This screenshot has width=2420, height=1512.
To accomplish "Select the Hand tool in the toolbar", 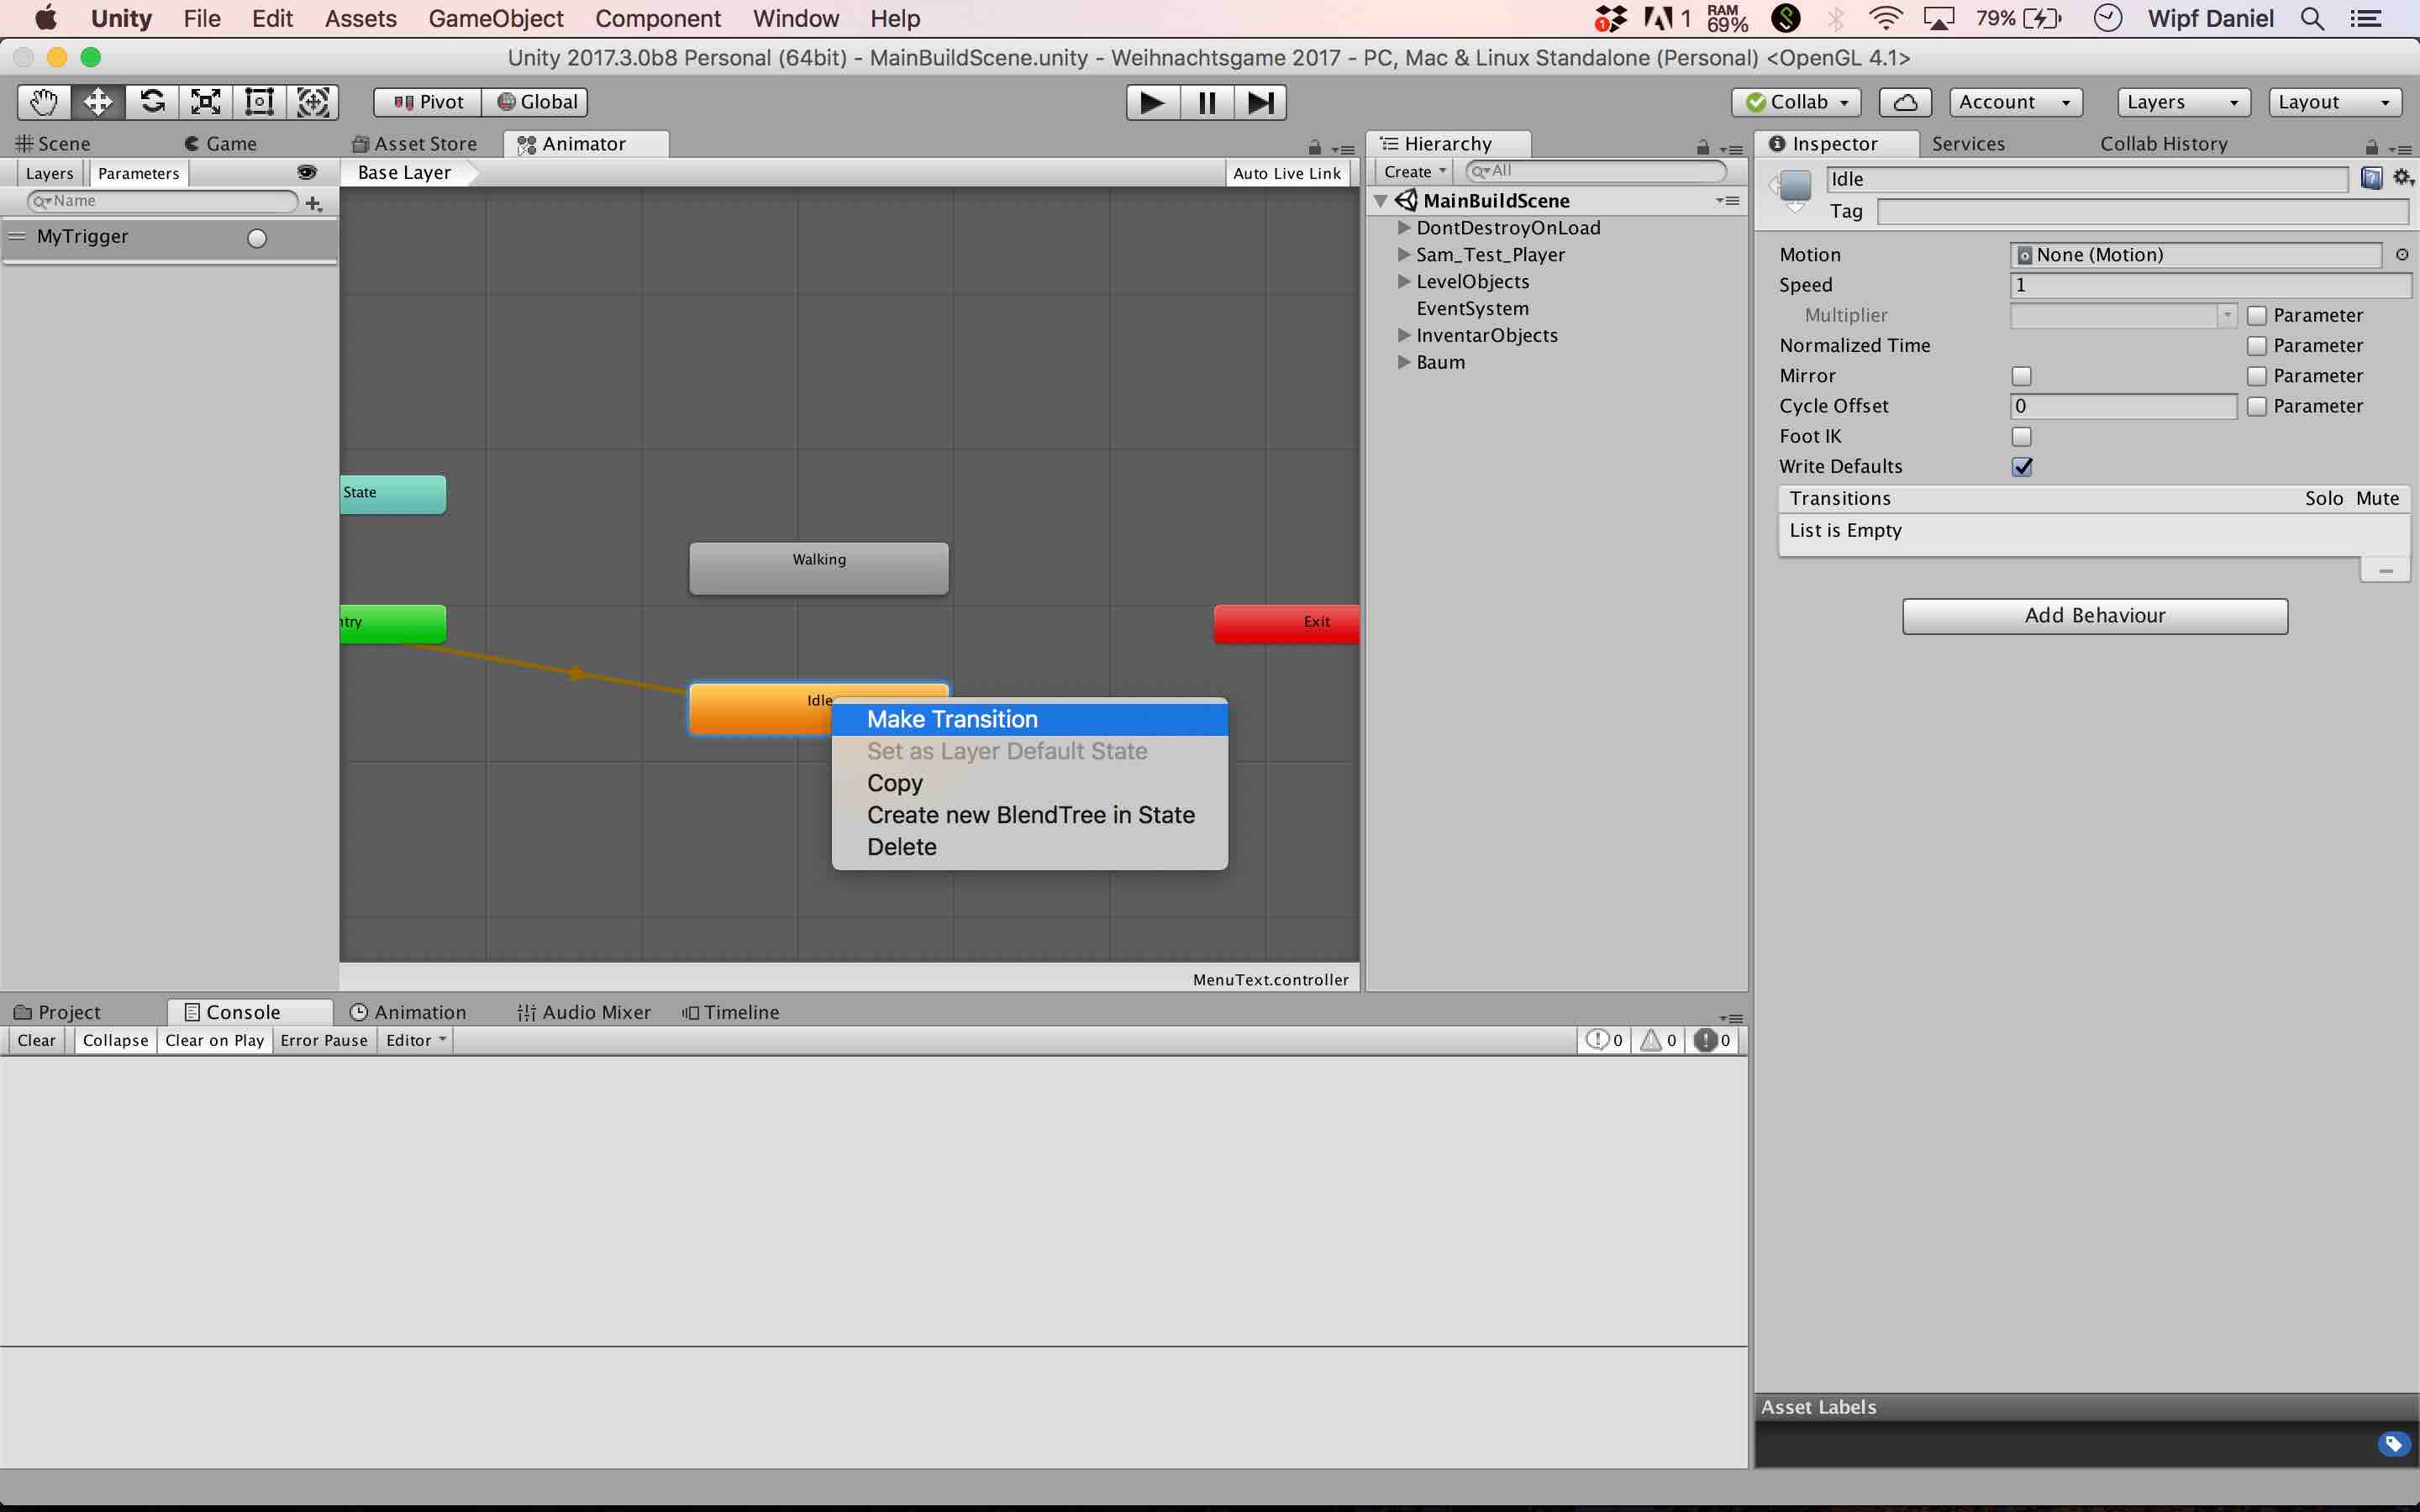I will tap(43, 101).
